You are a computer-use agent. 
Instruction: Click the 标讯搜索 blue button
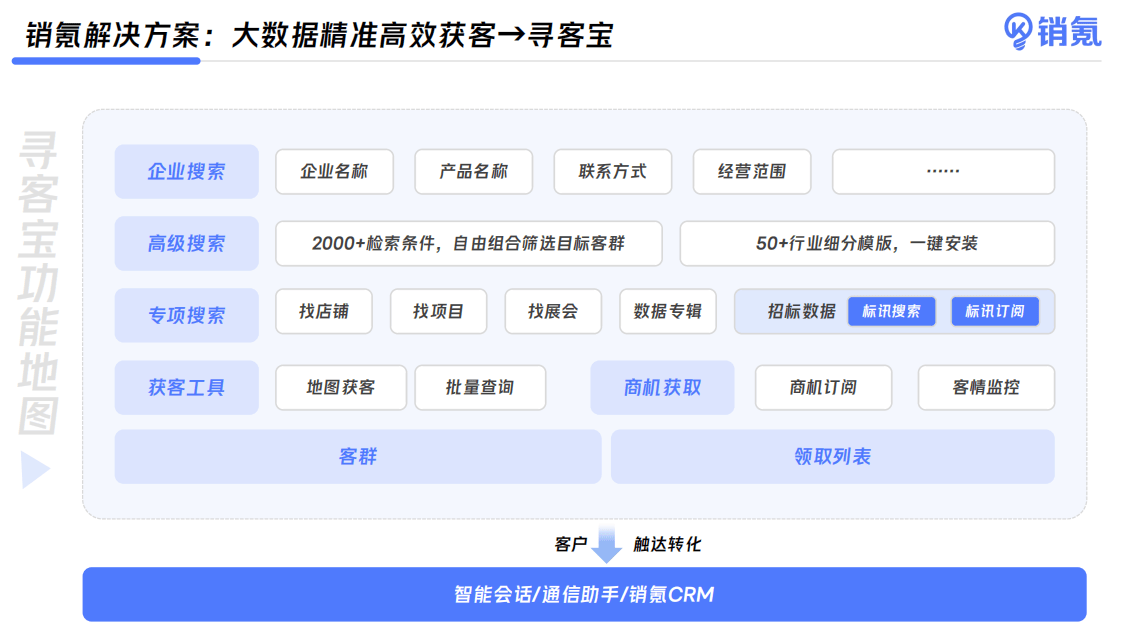[891, 311]
